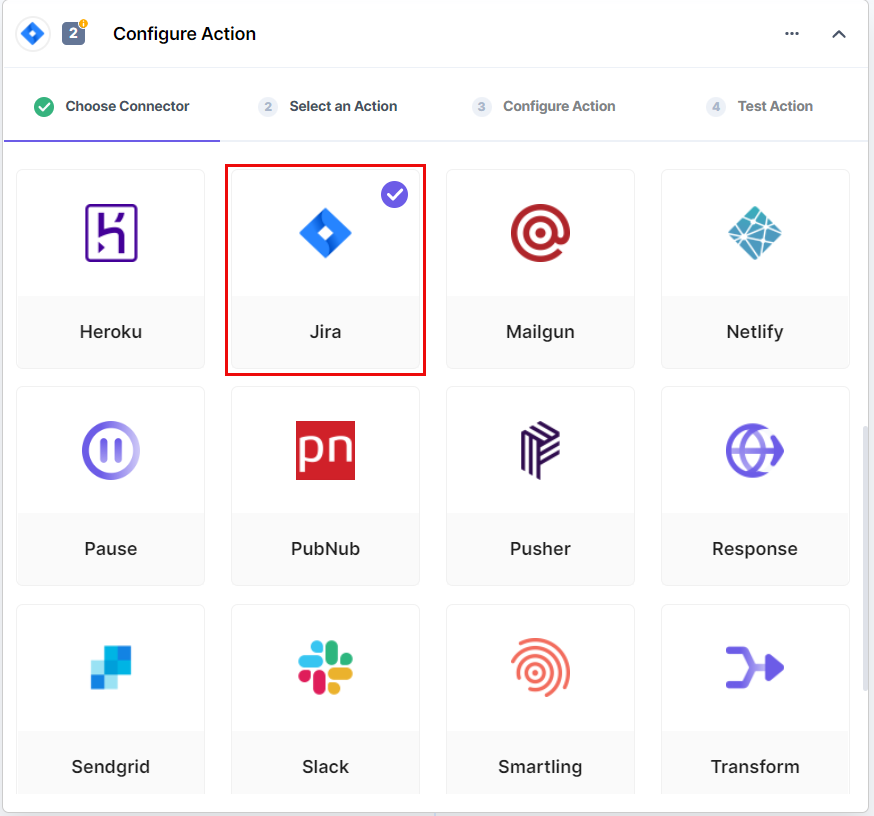Click the Mailgun label text
874x816 pixels.
[540, 332]
